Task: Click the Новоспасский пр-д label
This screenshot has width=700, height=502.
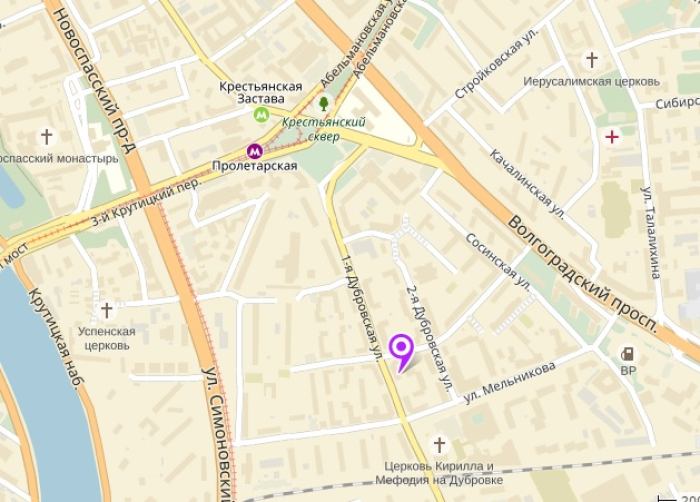Action: [94, 80]
